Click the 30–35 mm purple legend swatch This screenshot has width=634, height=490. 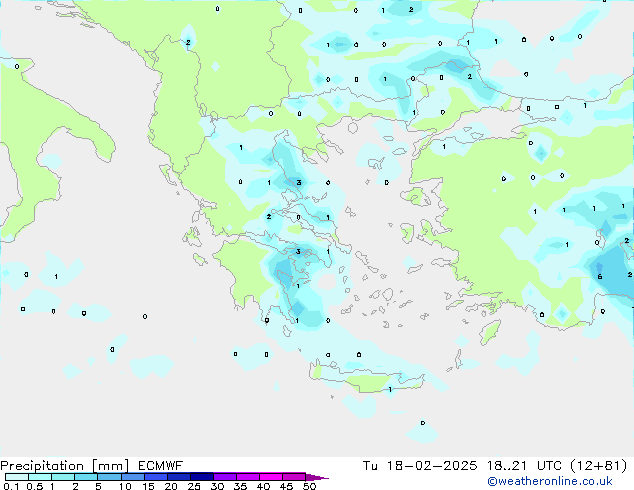click(x=225, y=477)
